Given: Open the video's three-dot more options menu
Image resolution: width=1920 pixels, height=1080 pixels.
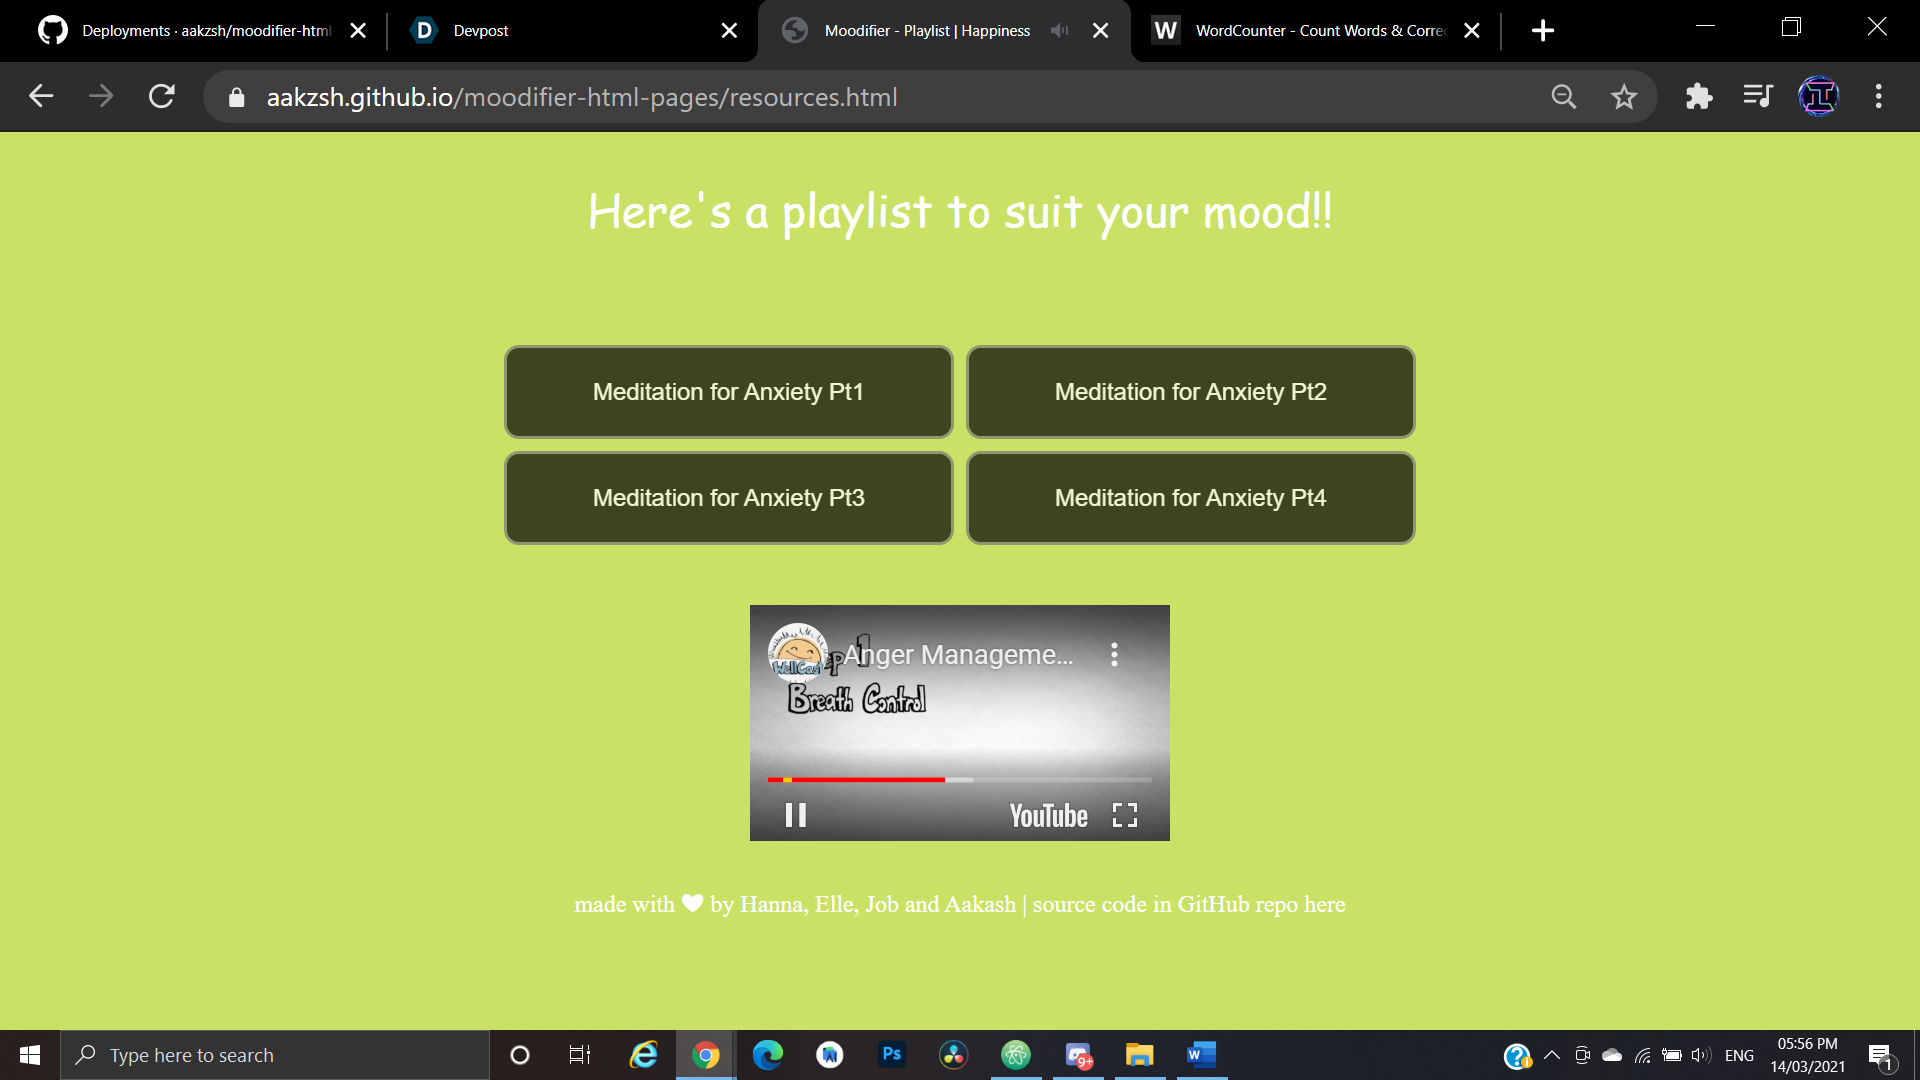Looking at the screenshot, I should [x=1114, y=655].
